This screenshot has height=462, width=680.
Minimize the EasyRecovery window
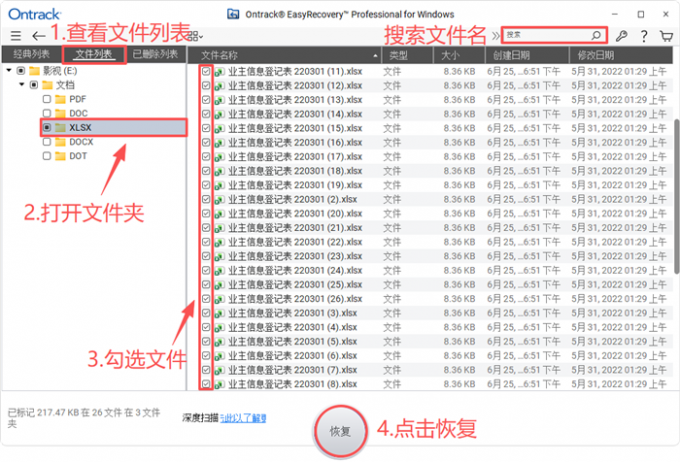point(615,14)
